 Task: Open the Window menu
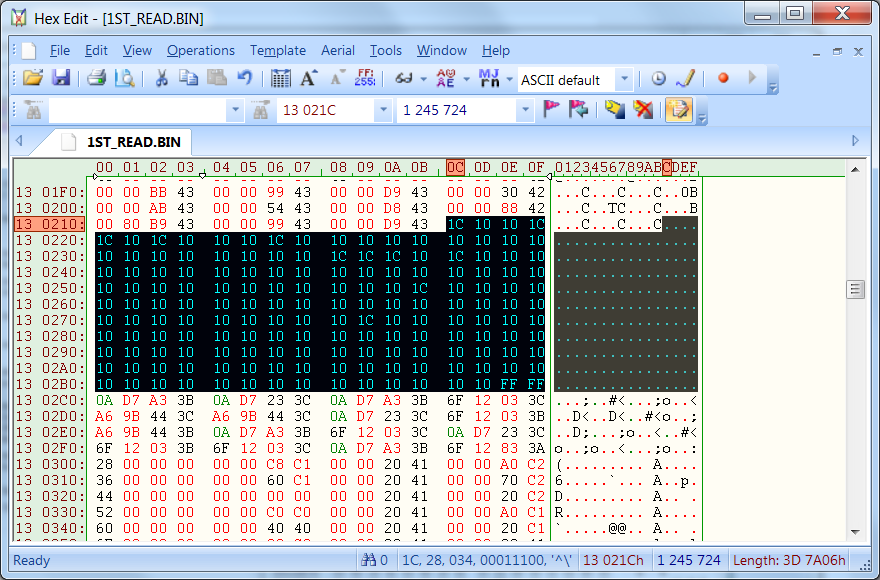tap(442, 51)
